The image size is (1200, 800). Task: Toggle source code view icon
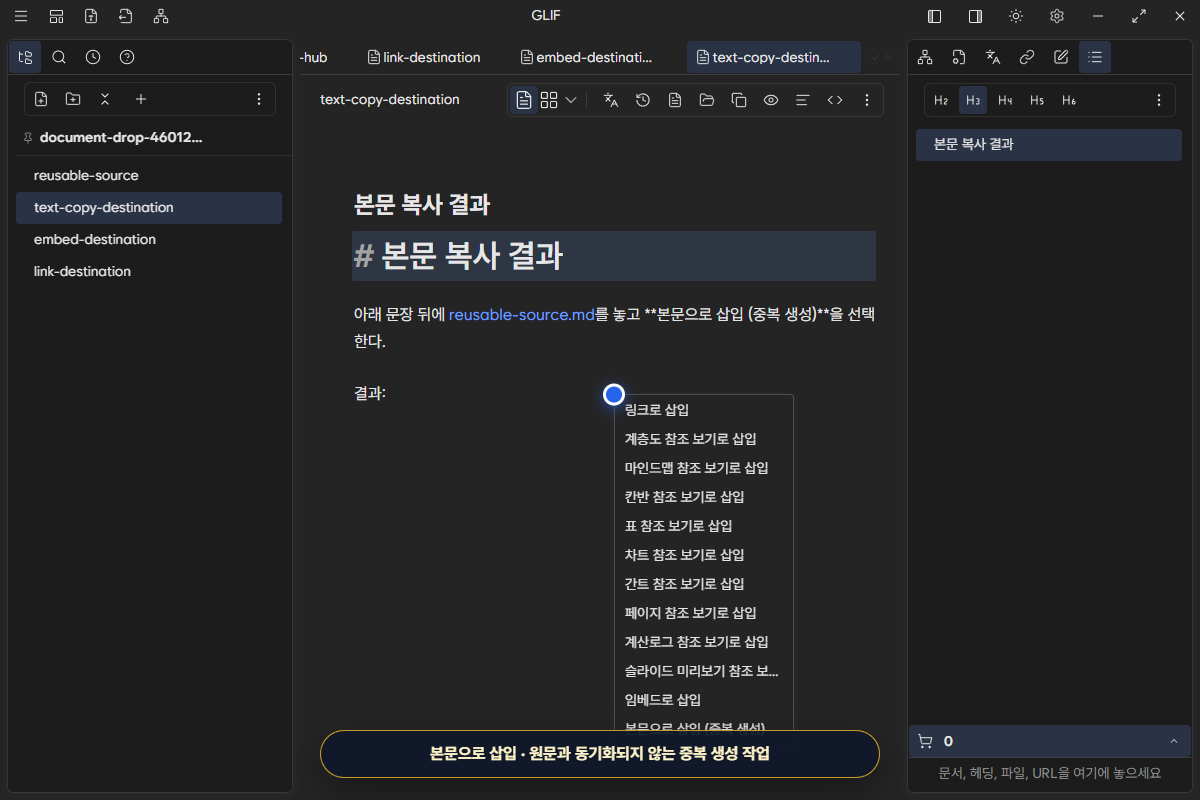click(835, 100)
